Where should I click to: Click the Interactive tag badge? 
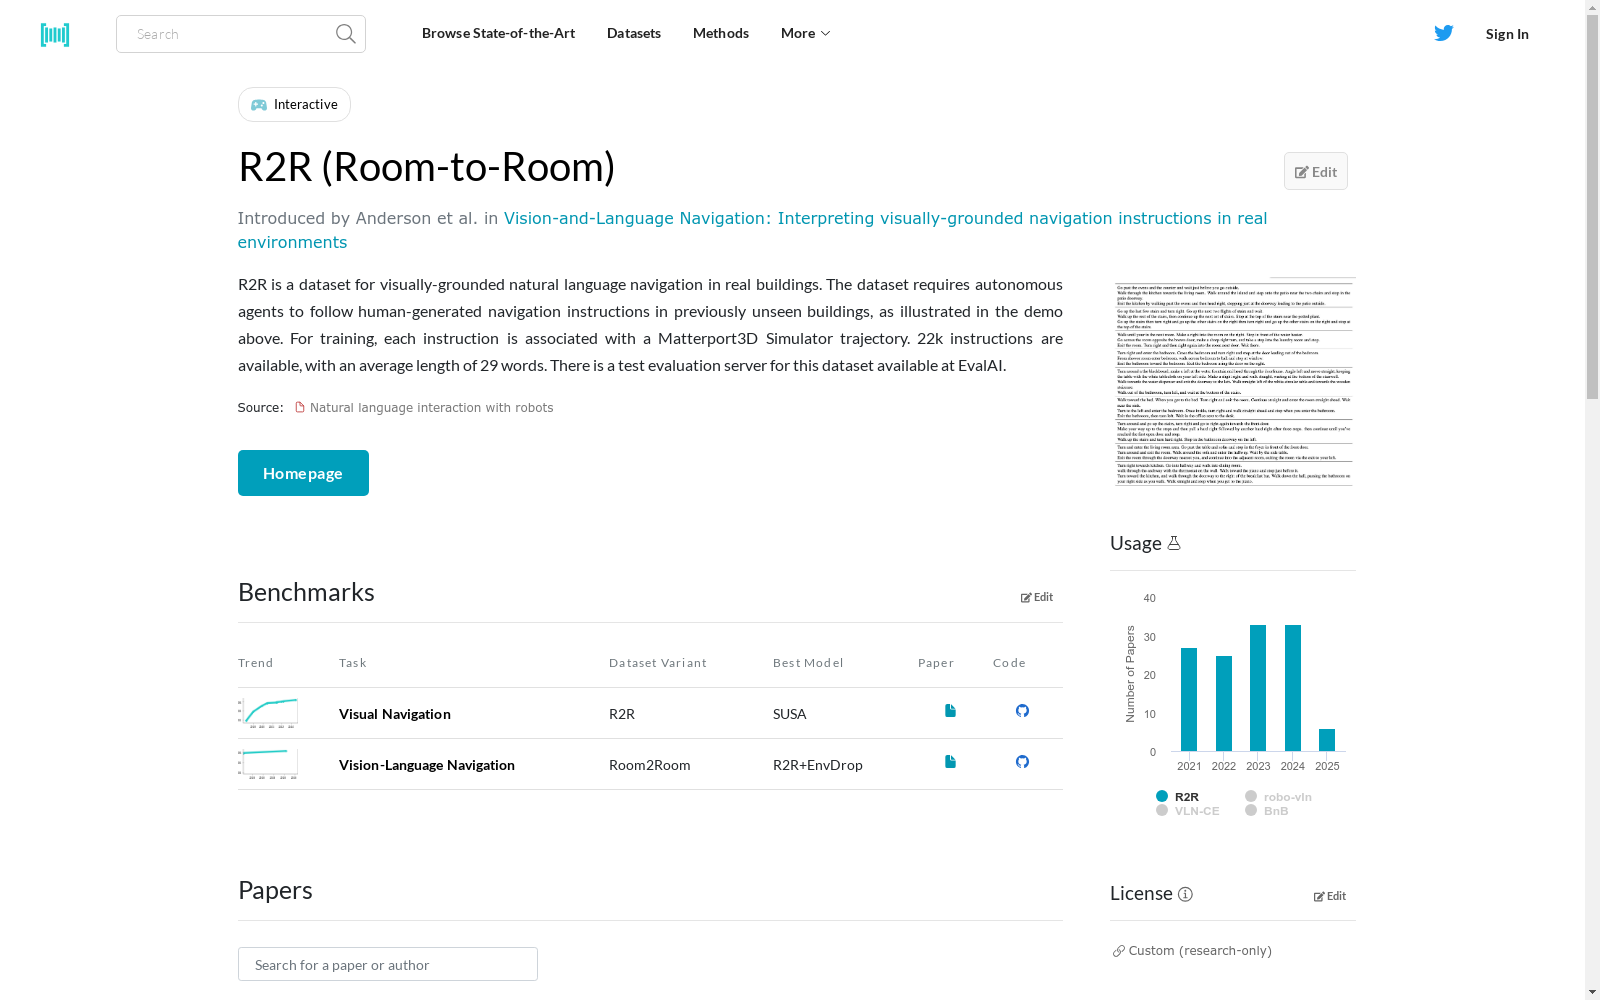tap(294, 105)
